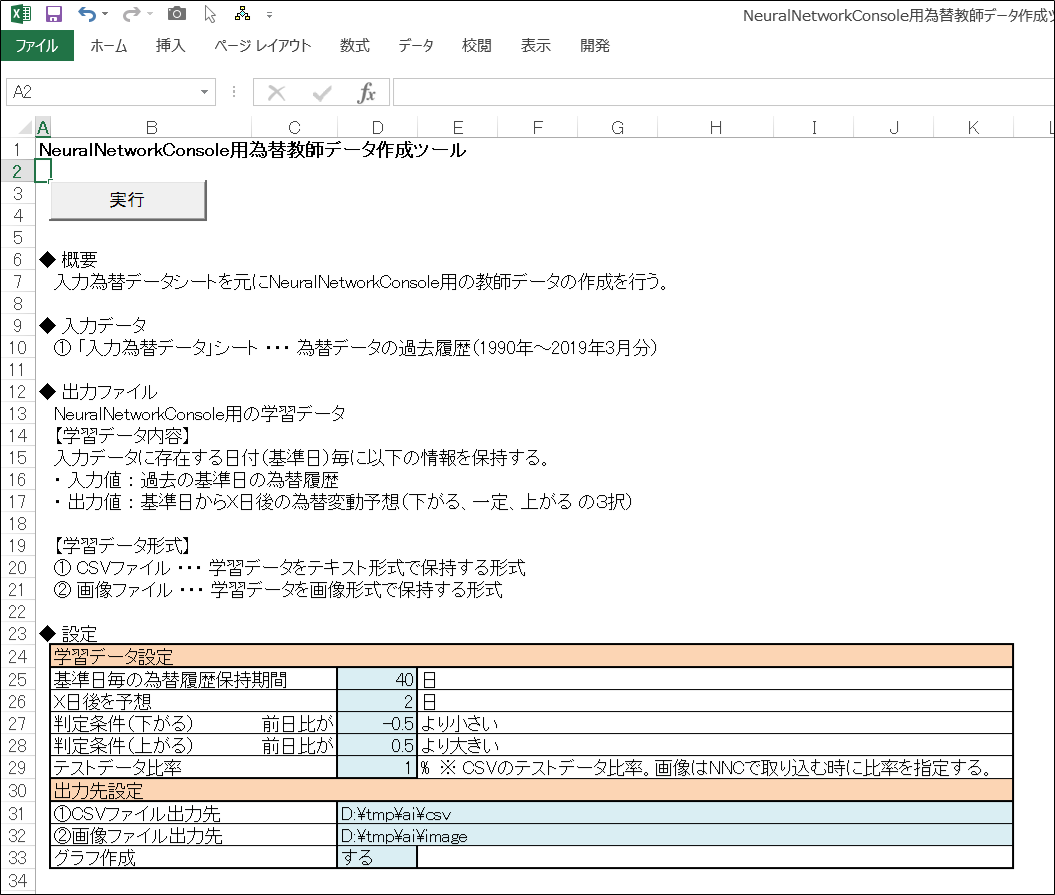The width and height of the screenshot is (1055, 895).
Task: Click the ◆ 概要 heading cell
Action: click(68, 259)
